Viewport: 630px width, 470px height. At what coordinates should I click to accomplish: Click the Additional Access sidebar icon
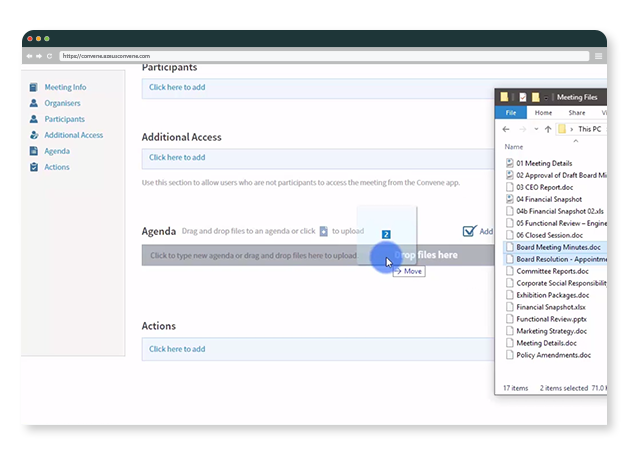(x=34, y=135)
